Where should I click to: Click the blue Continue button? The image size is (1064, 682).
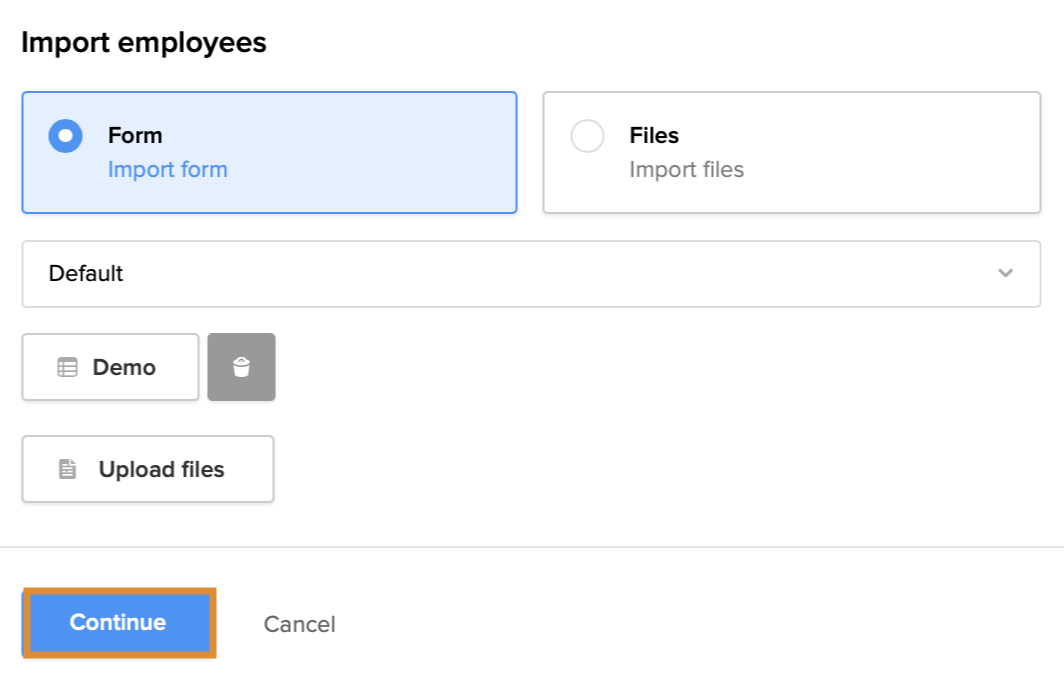coord(118,623)
